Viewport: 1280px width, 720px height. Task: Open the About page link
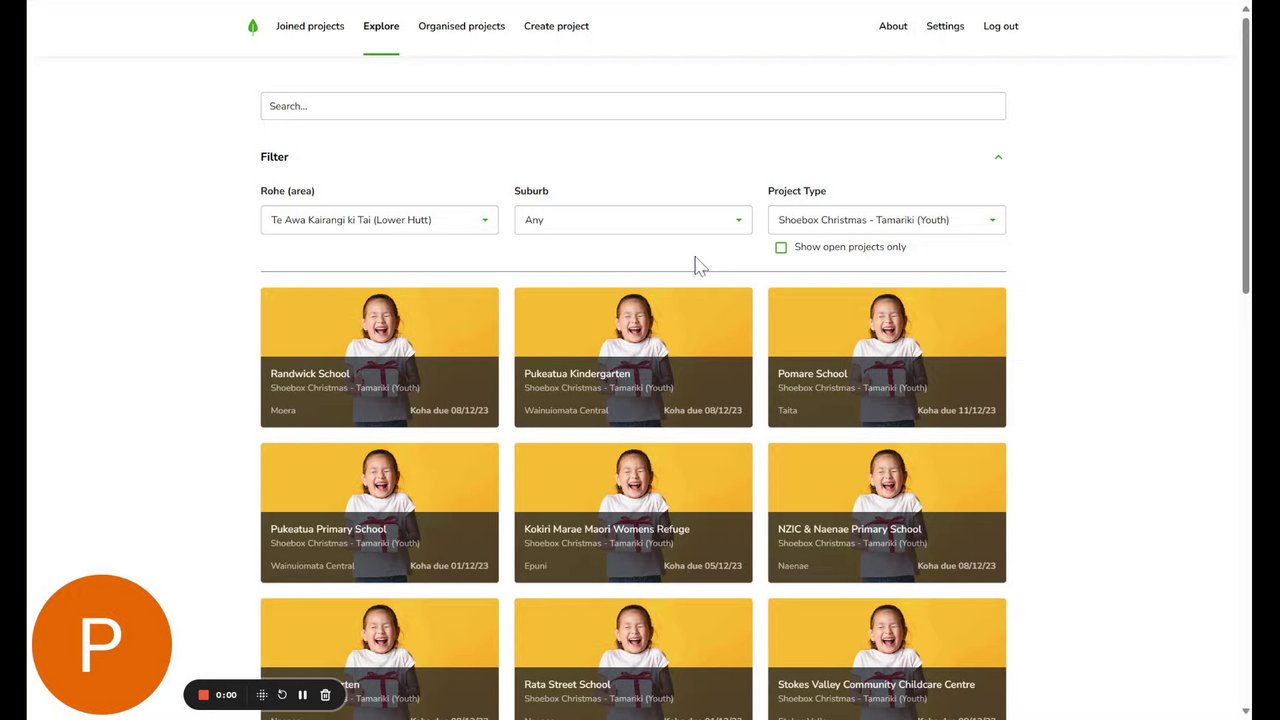893,26
